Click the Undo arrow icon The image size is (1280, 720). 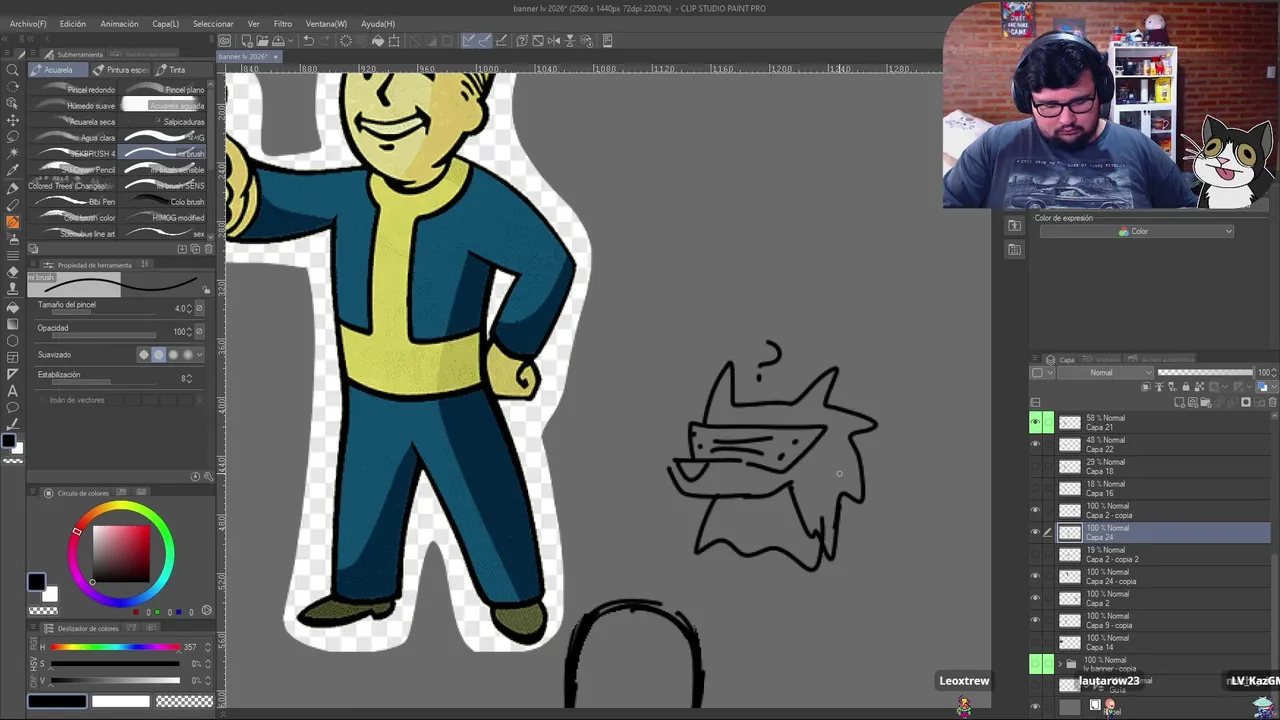(x=308, y=41)
